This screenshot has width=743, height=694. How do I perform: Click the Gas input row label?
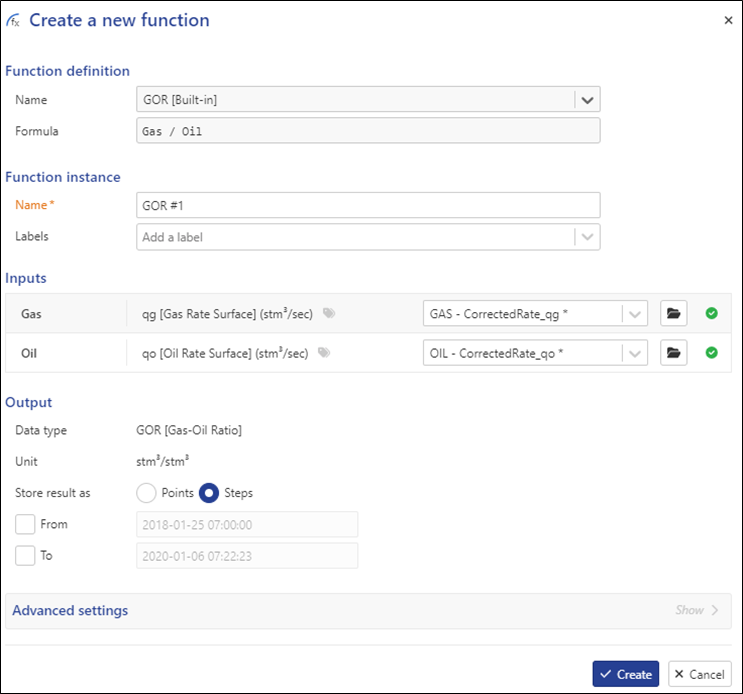(x=31, y=314)
